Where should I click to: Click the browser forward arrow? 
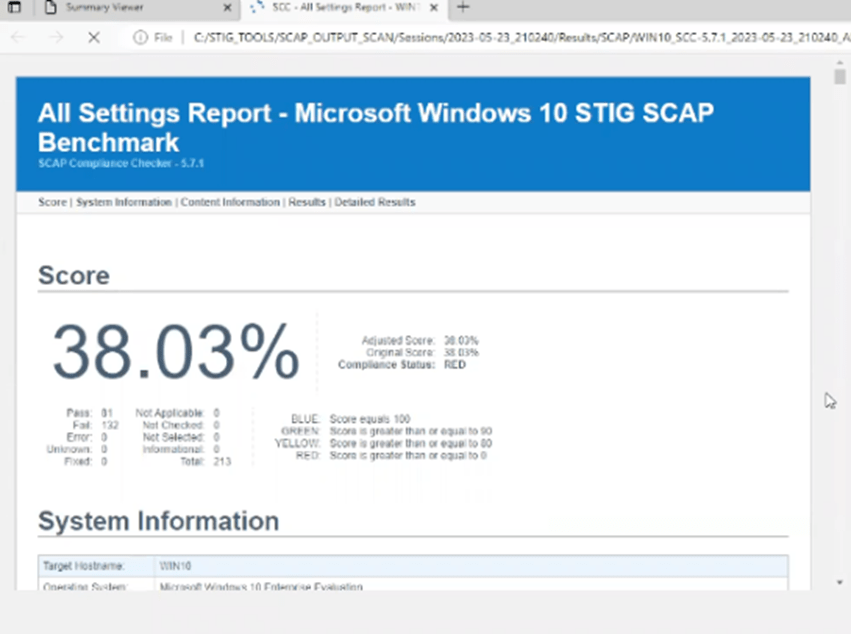point(56,37)
